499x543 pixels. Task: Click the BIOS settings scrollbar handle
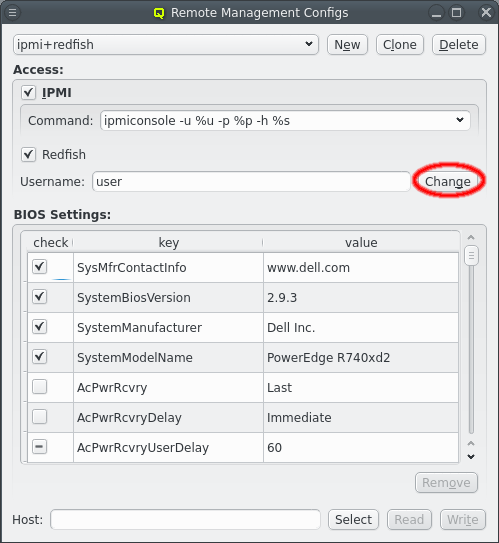click(471, 256)
